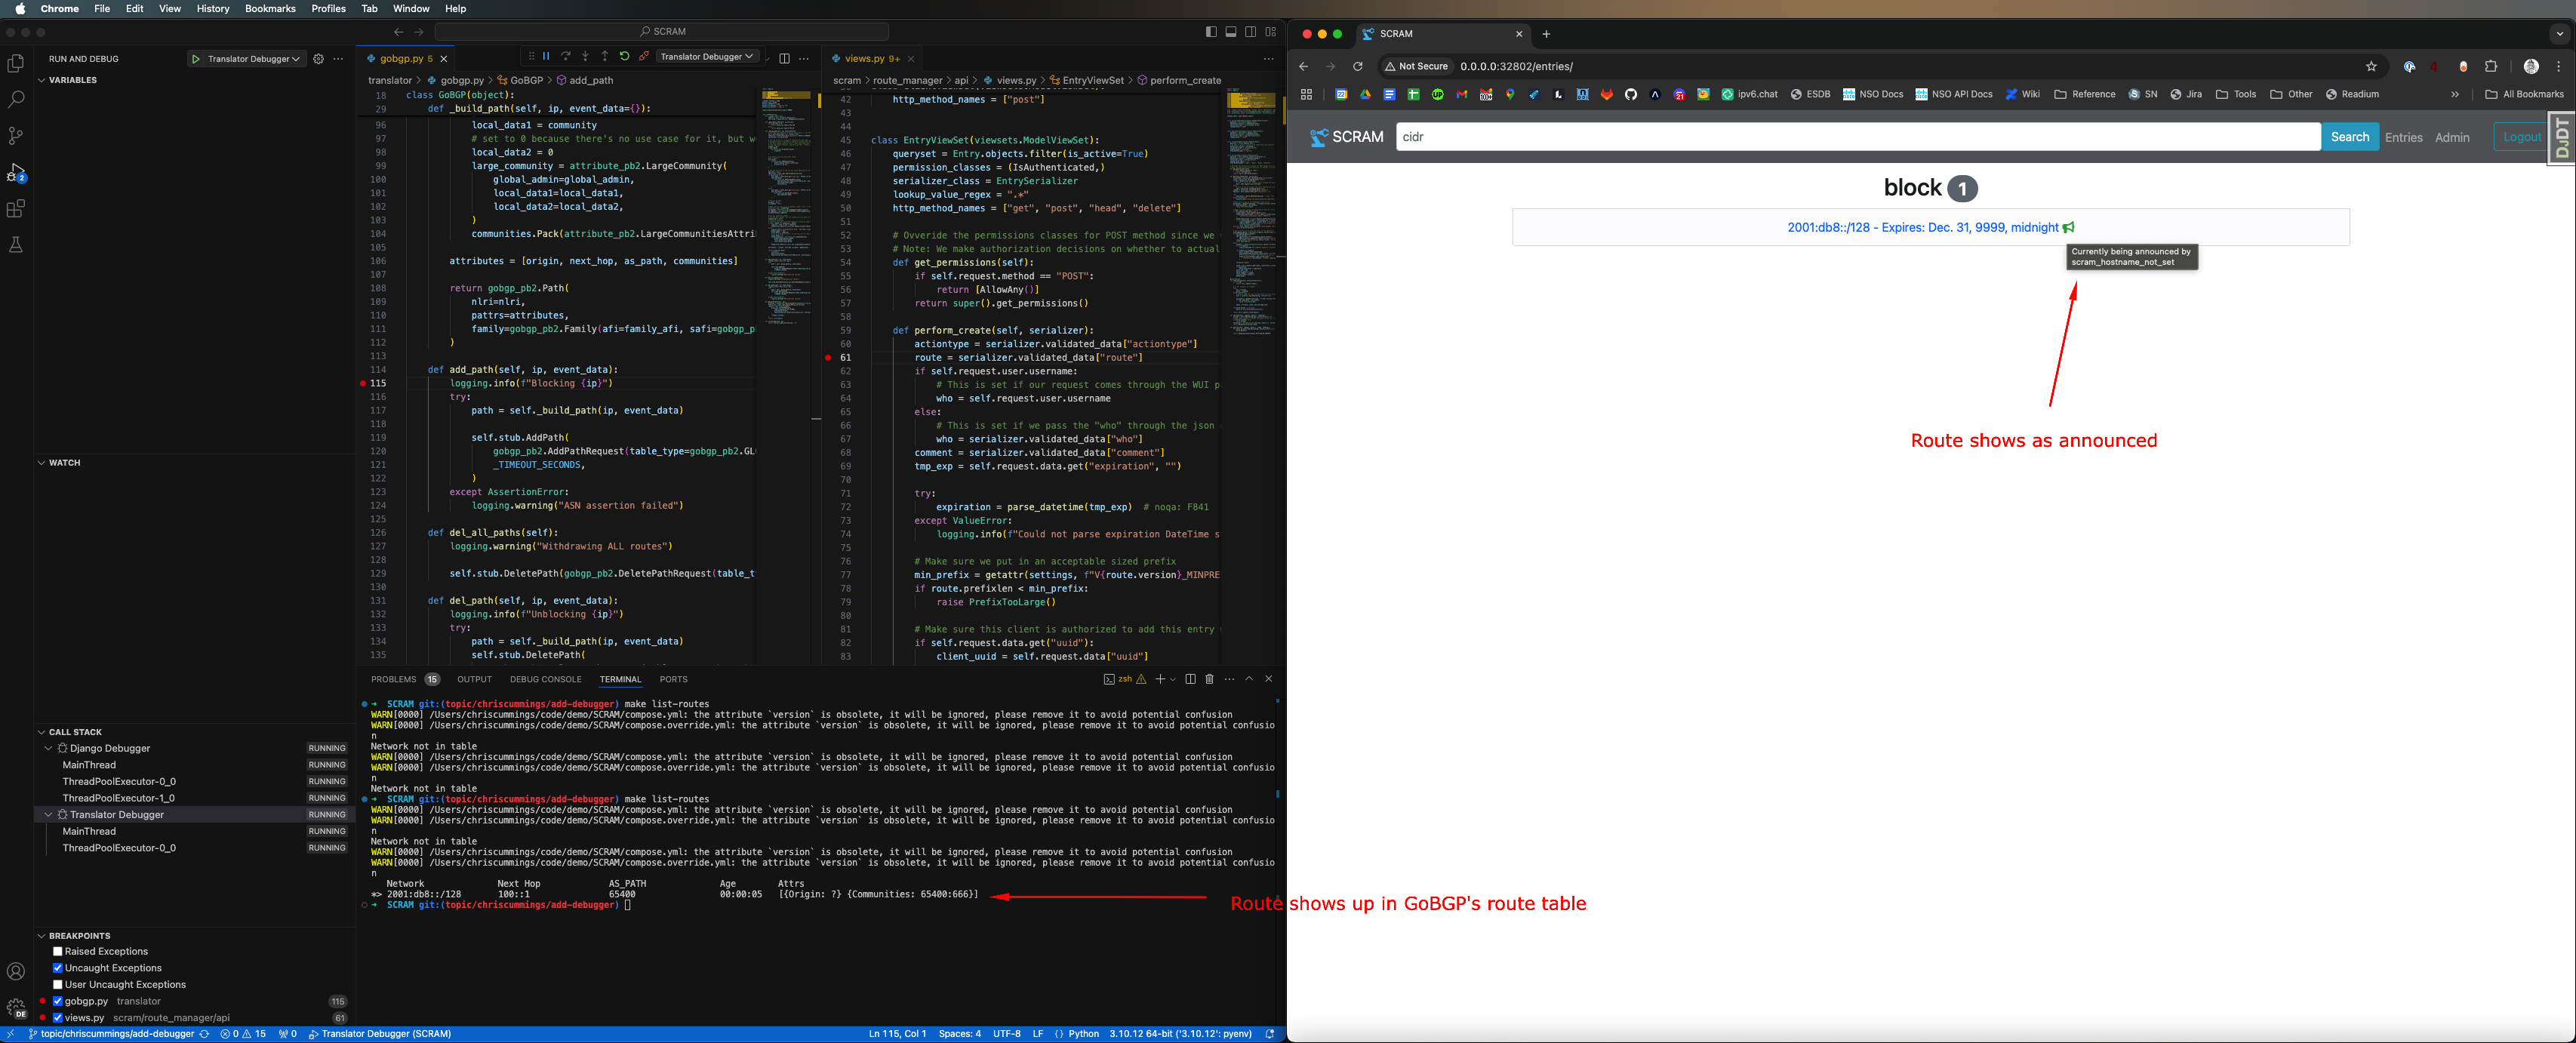2576x1043 pixels.
Task: Remove the red breakpoint dot on line 115
Action: [363, 383]
